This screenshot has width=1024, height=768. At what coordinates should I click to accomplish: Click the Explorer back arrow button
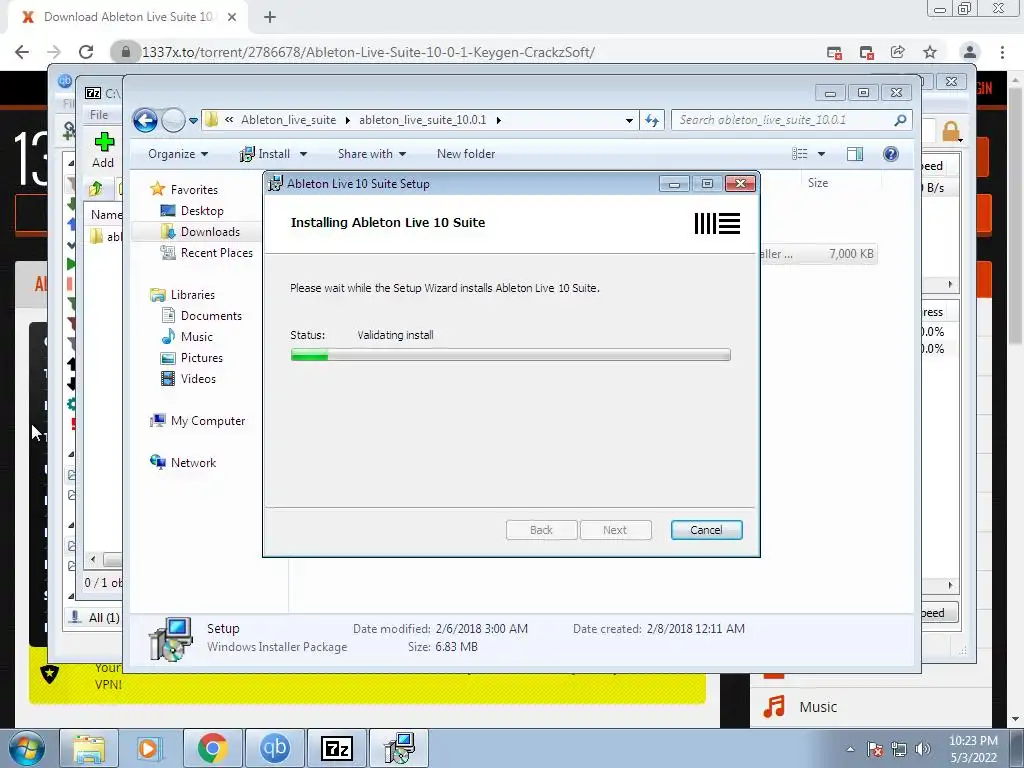[x=145, y=120]
